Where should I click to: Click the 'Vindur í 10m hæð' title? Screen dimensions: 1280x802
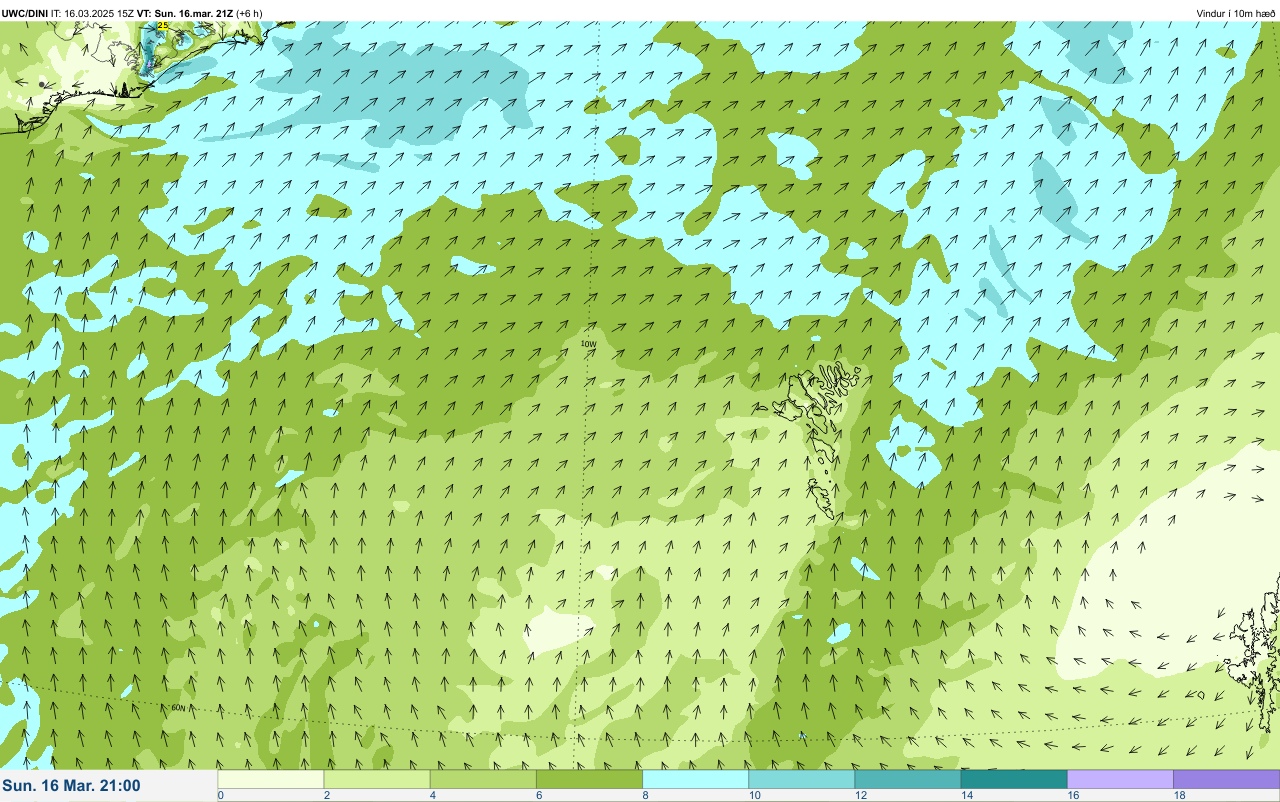click(1236, 13)
